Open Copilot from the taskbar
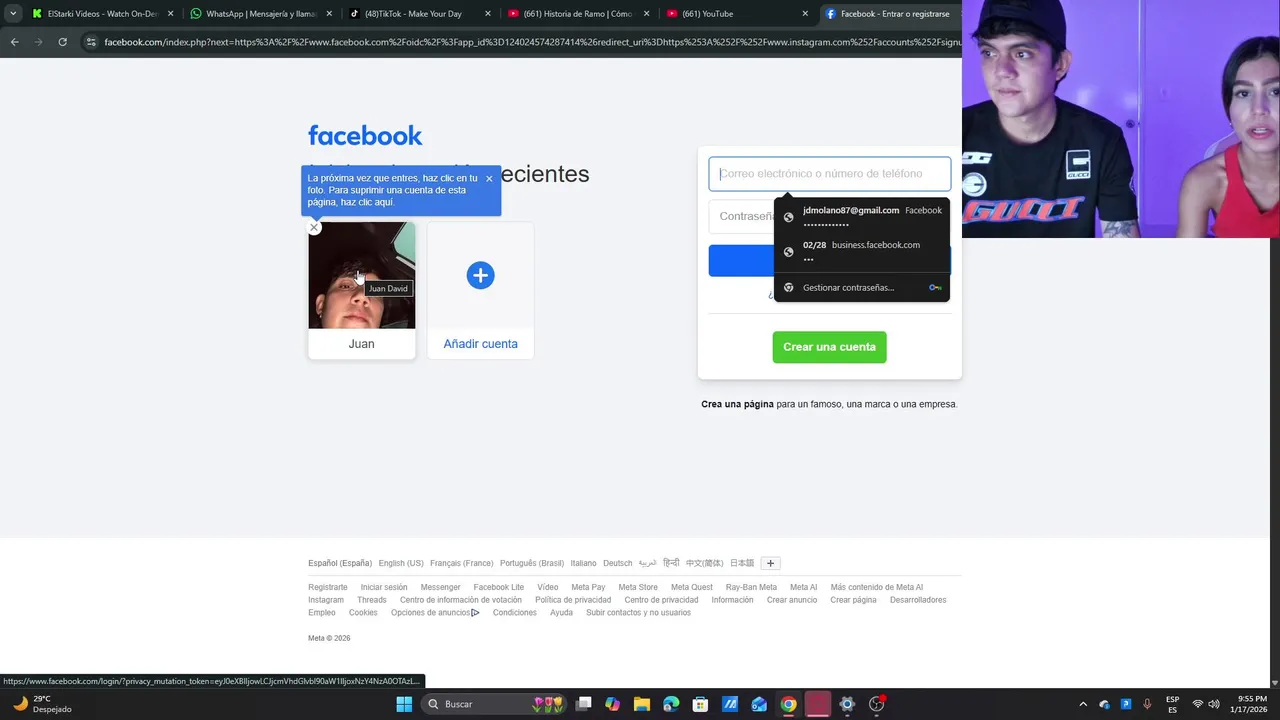The height and width of the screenshot is (720, 1280). [x=612, y=704]
